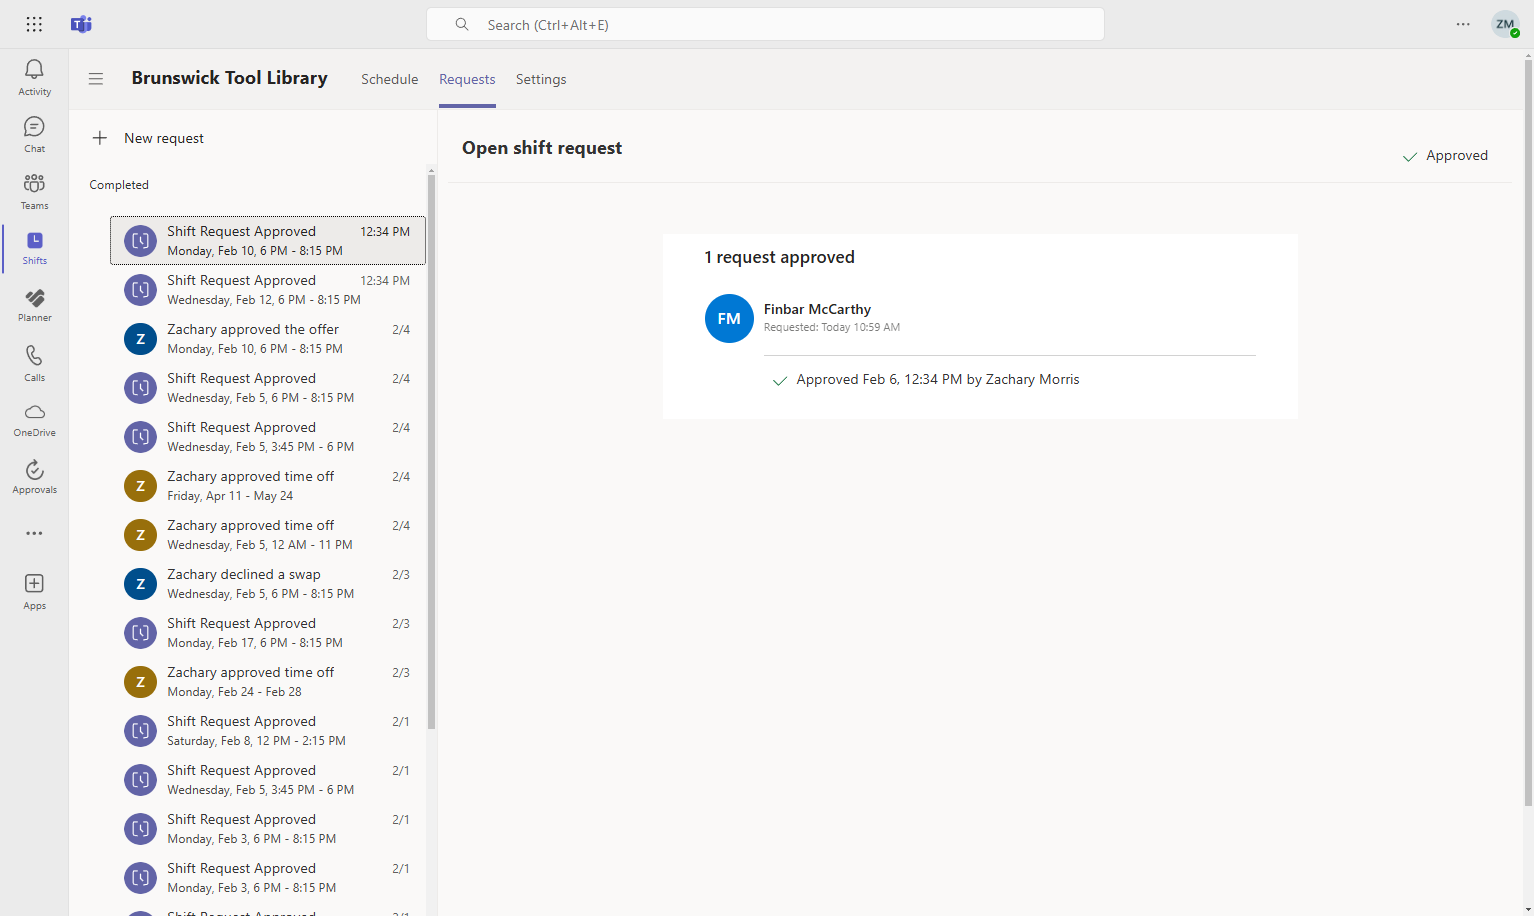Open OneDrive in the sidebar
Image resolution: width=1534 pixels, height=916 pixels.
34,420
